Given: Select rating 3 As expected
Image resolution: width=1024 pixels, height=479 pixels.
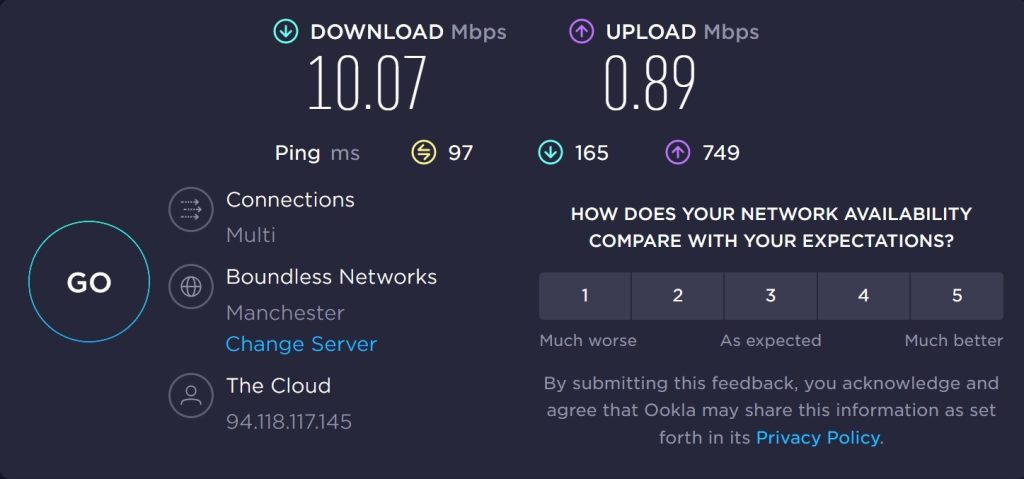Looking at the screenshot, I should tap(771, 296).
